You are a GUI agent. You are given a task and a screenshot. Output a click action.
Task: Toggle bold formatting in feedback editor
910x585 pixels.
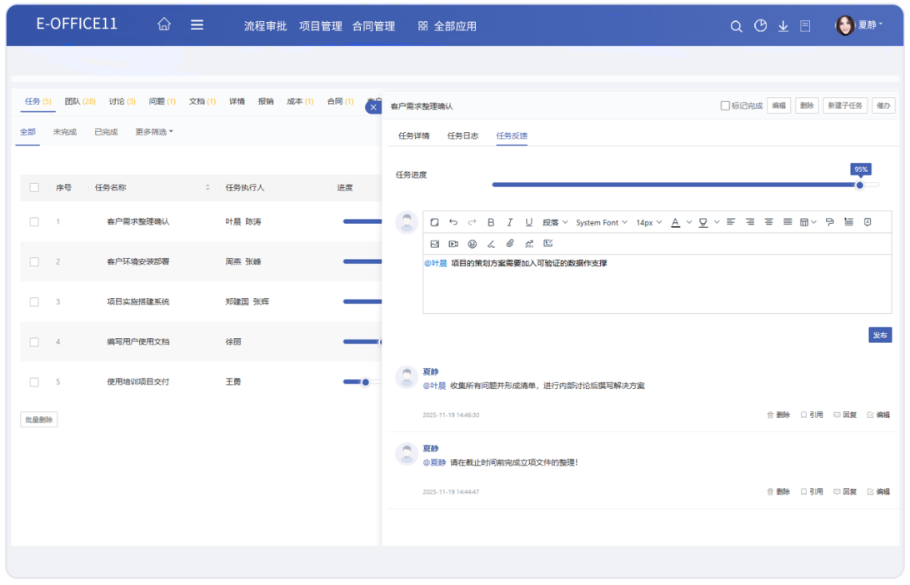pyautogui.click(x=490, y=222)
